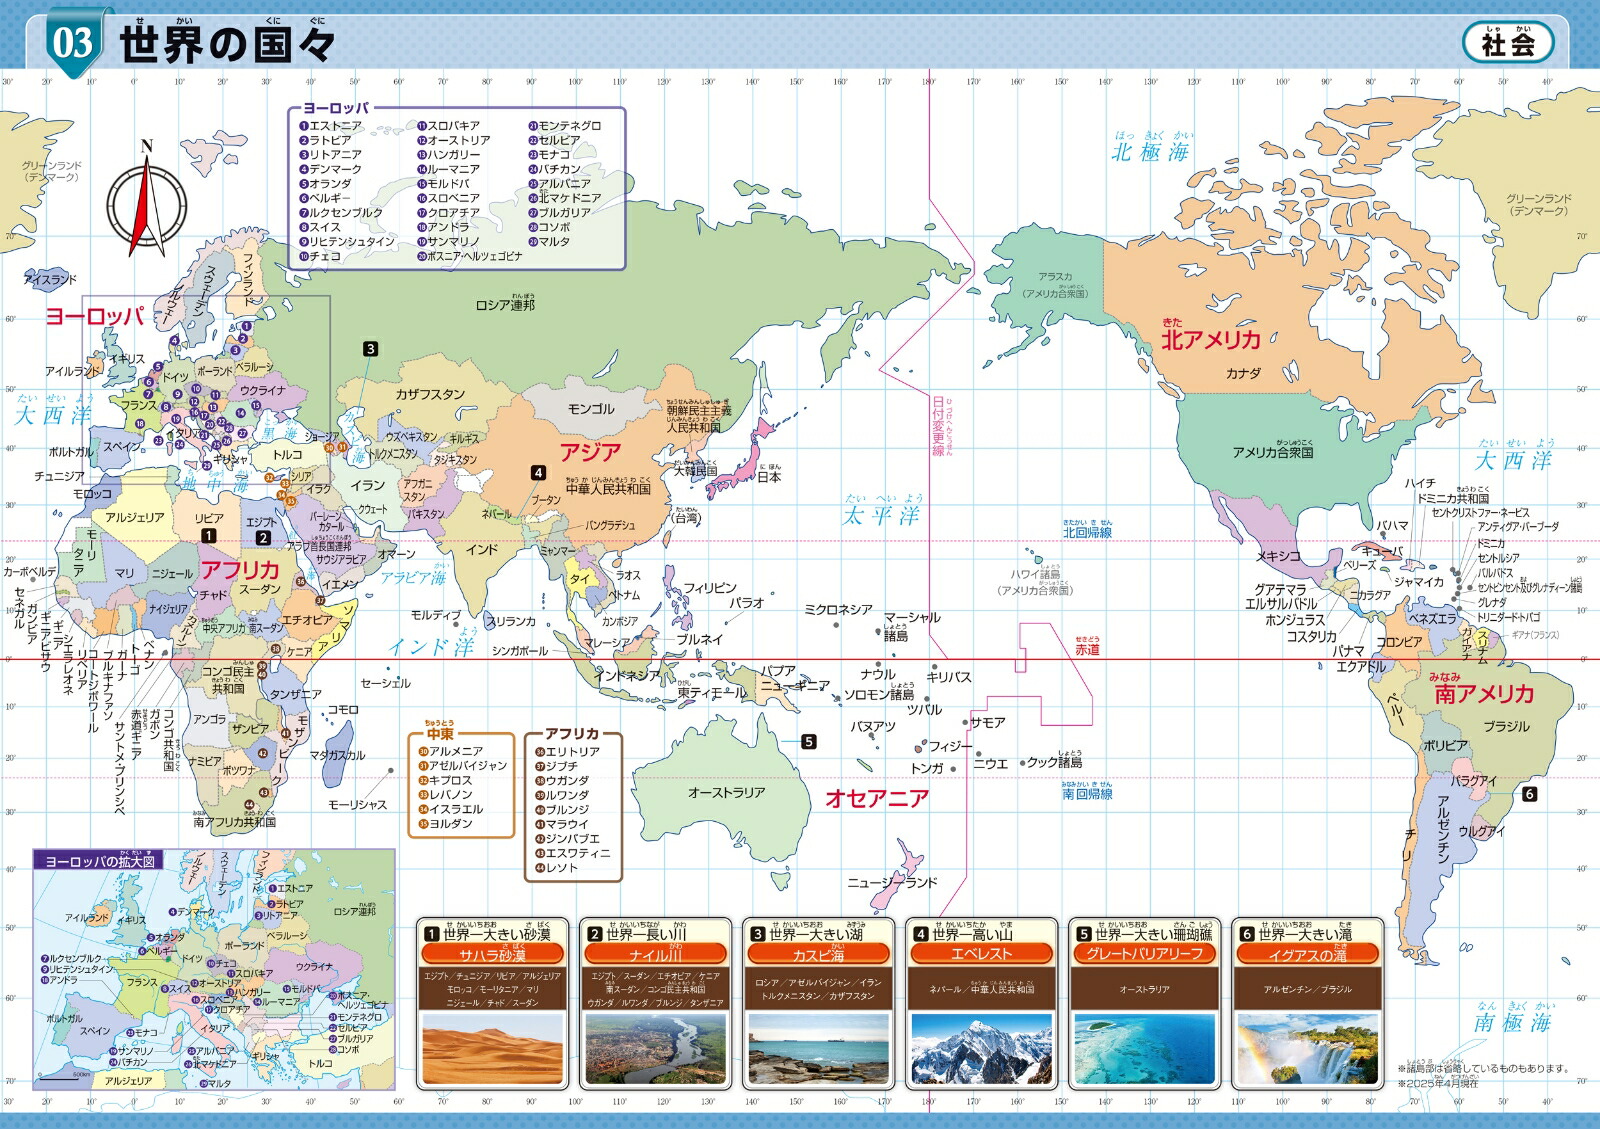The image size is (1600, 1129).
Task: Click the orange カスピ海 label in card 3
Action: (818, 955)
